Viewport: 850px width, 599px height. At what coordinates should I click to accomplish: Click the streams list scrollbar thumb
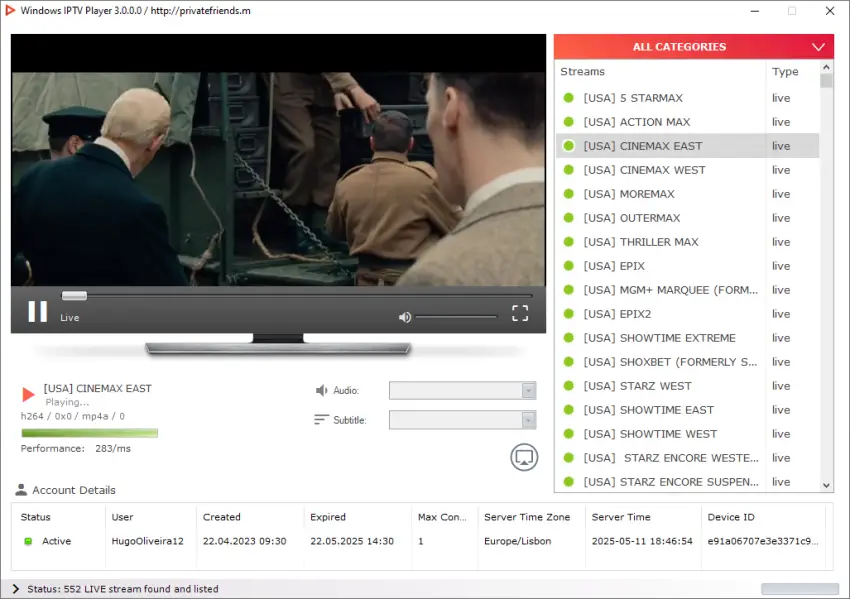point(826,81)
